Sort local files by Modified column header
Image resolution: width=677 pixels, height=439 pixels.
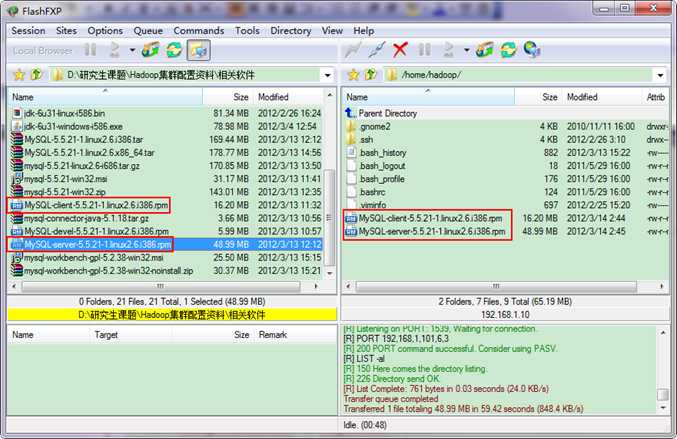pos(289,97)
